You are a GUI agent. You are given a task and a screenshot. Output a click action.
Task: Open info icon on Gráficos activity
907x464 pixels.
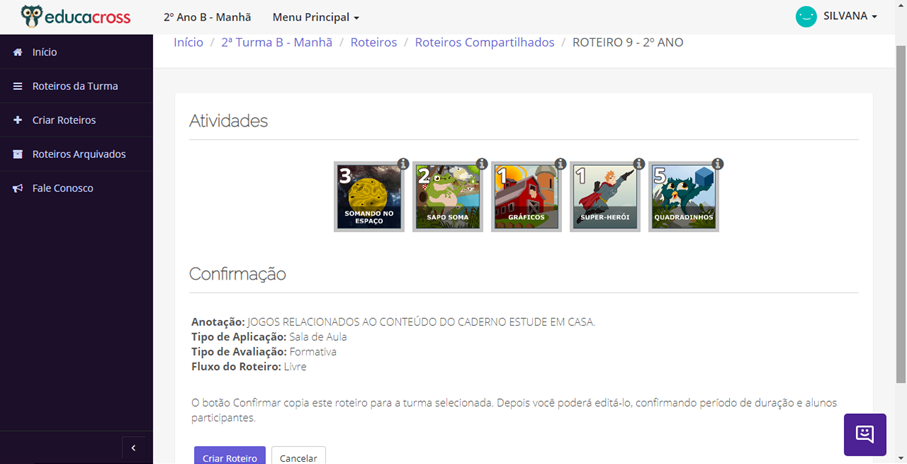[561, 164]
